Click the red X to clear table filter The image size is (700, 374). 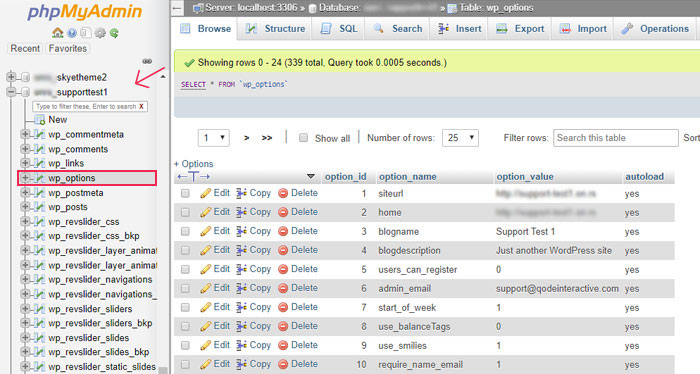click(x=142, y=106)
